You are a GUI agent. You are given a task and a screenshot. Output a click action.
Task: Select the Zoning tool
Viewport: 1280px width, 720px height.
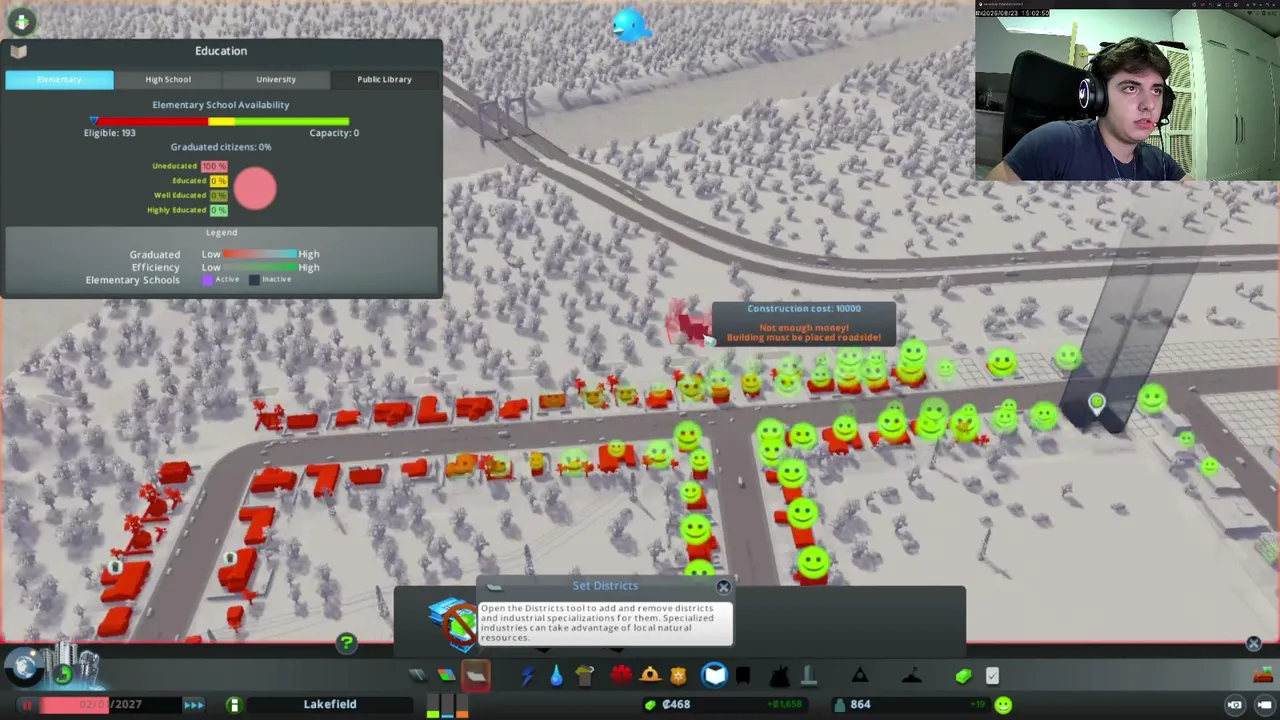[x=446, y=676]
